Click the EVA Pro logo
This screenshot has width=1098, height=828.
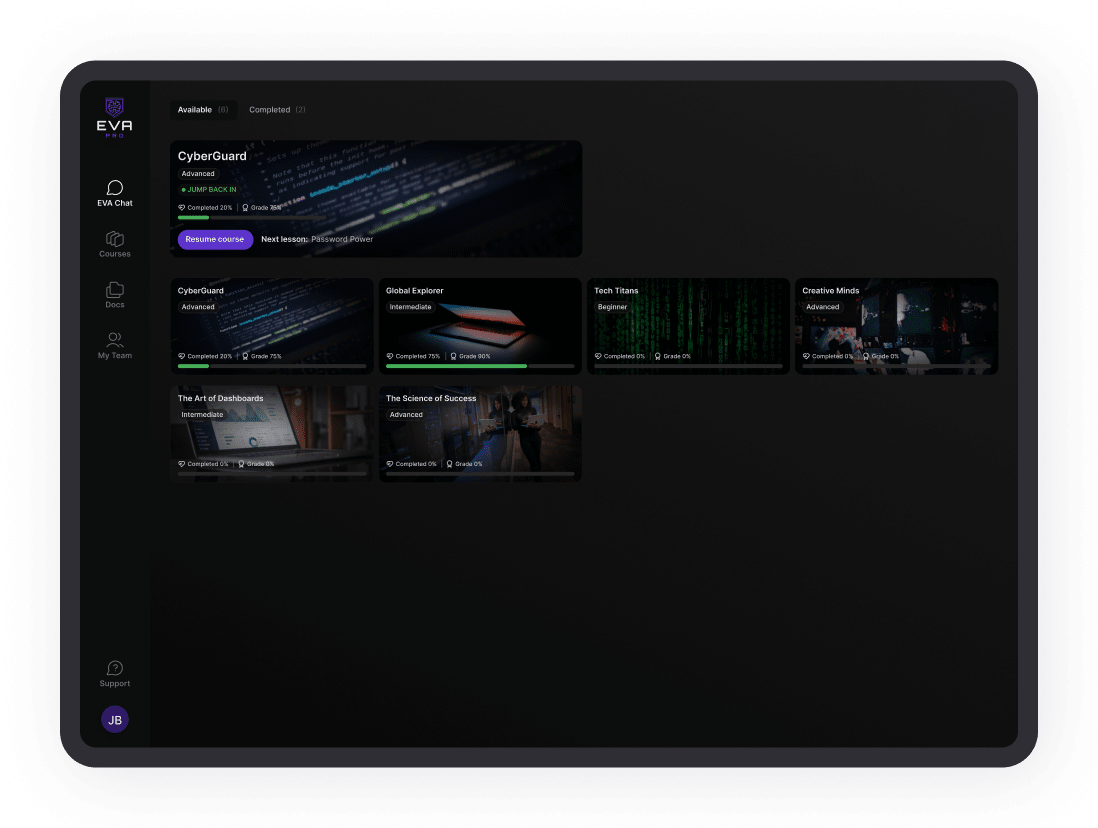114,118
